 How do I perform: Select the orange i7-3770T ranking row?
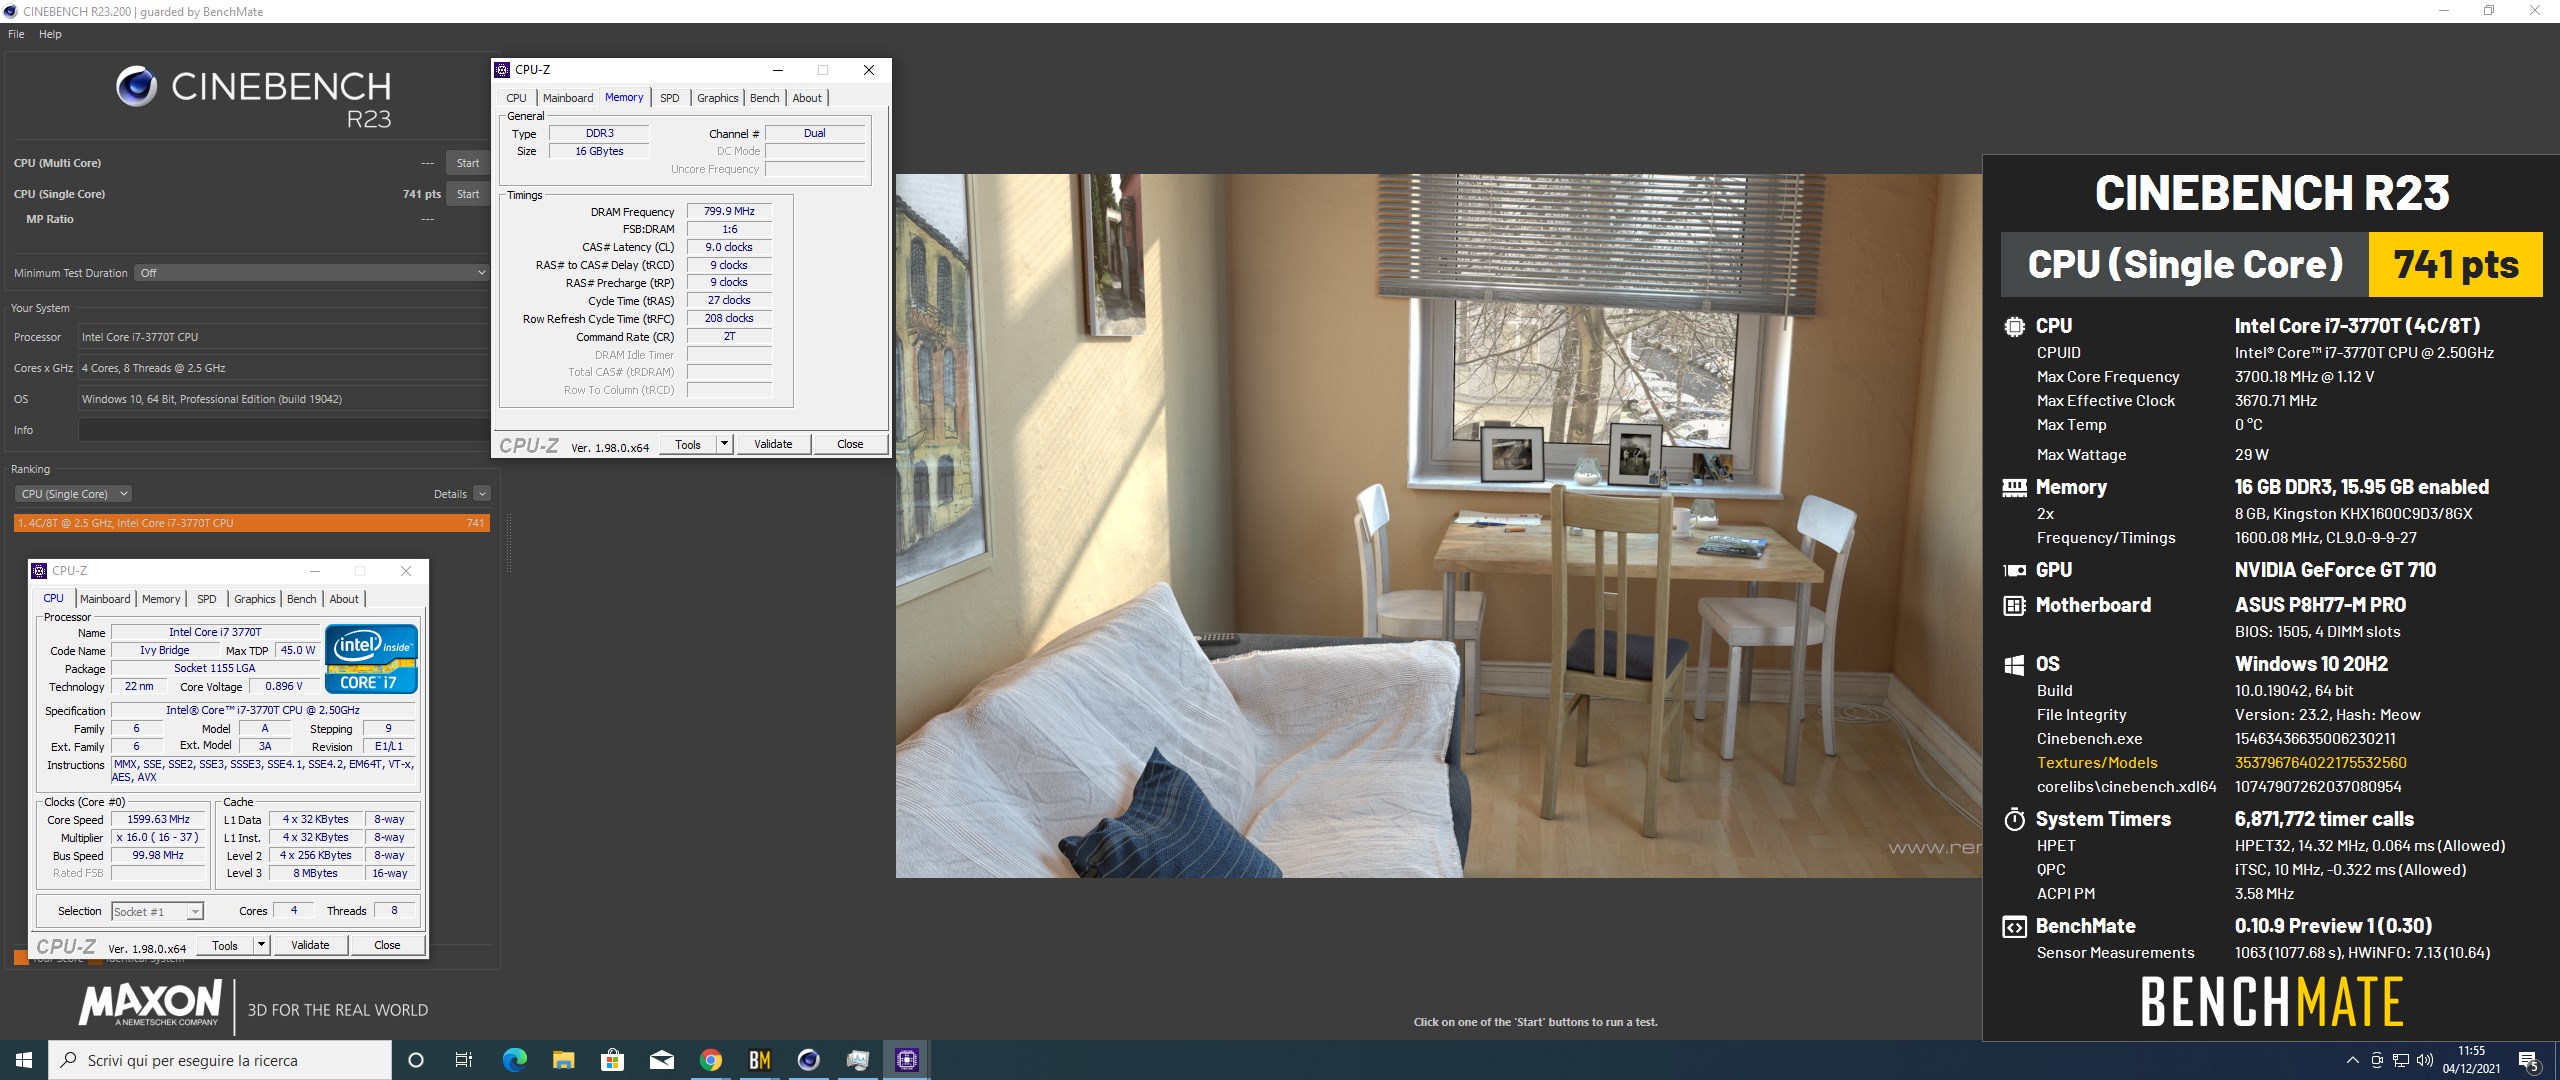tap(252, 523)
